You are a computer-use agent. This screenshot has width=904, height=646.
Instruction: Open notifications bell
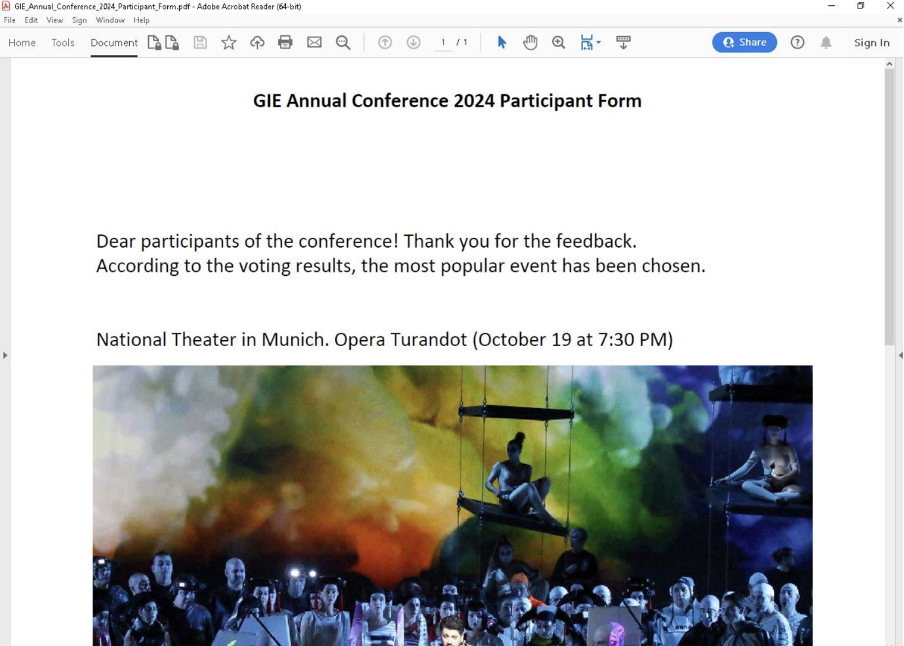pyautogui.click(x=826, y=42)
